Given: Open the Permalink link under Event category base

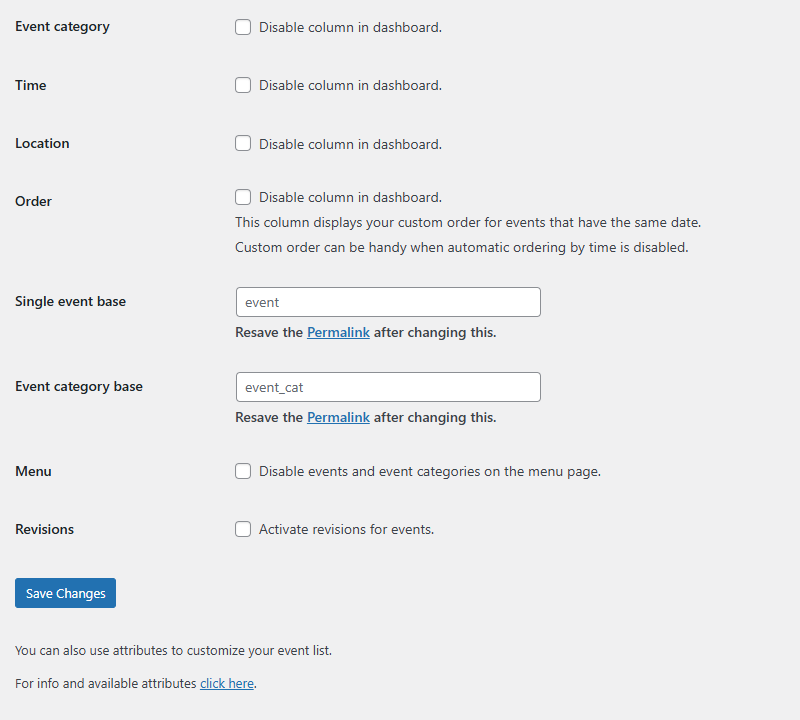Looking at the screenshot, I should coord(338,417).
